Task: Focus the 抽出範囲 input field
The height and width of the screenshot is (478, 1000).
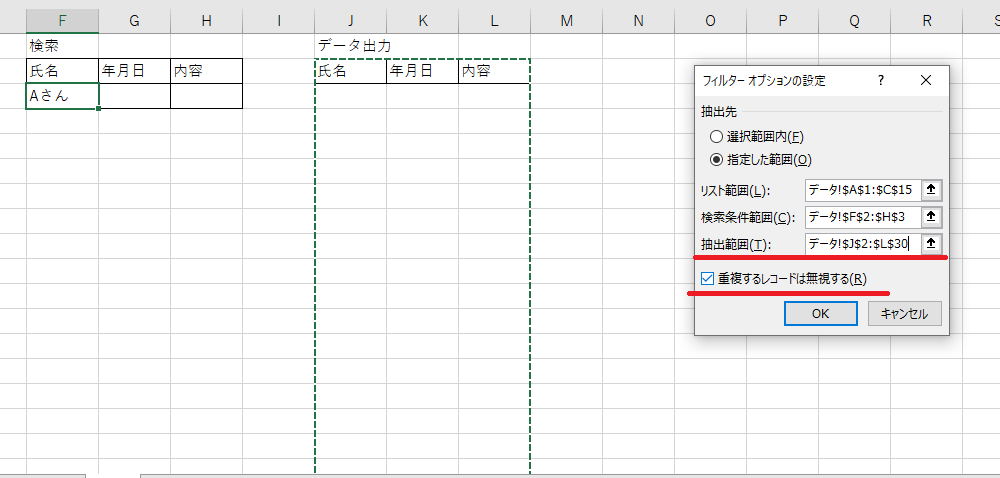Action: [x=864, y=243]
